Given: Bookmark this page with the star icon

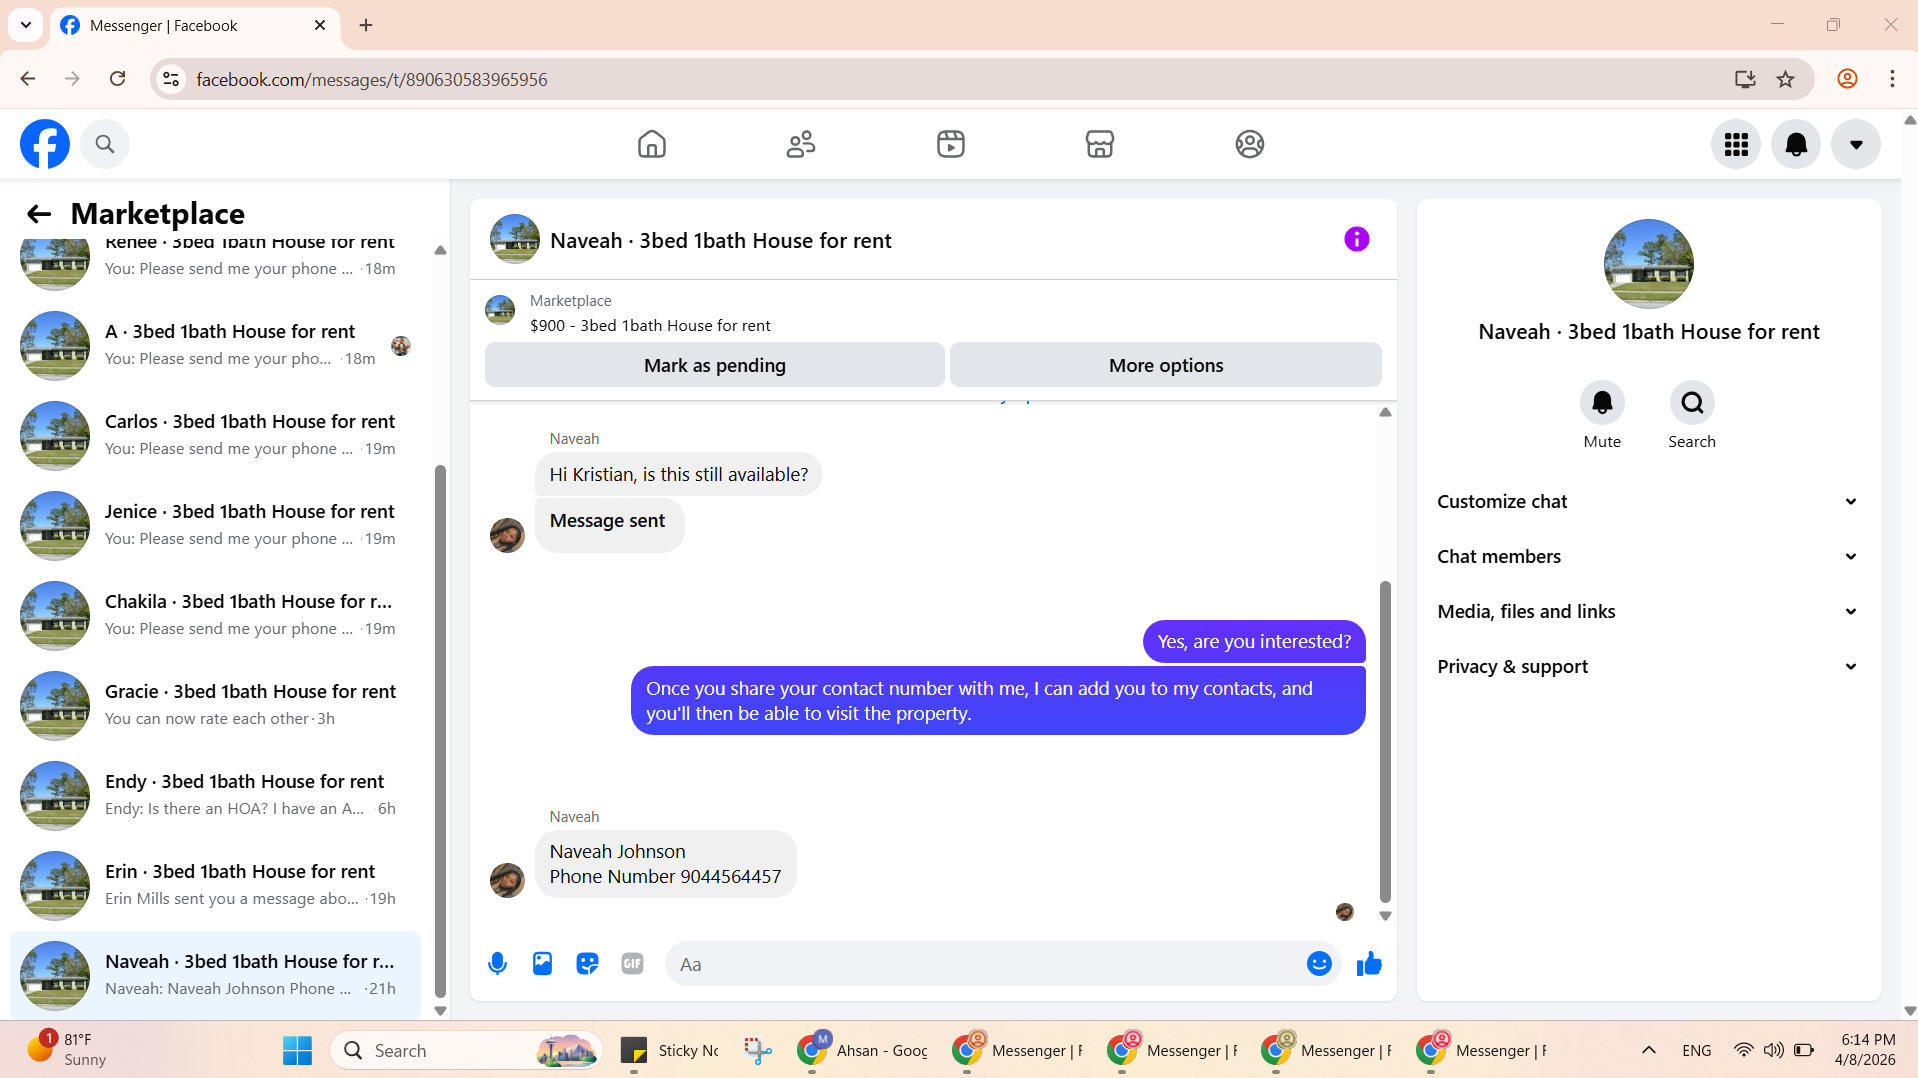Looking at the screenshot, I should click(1785, 79).
